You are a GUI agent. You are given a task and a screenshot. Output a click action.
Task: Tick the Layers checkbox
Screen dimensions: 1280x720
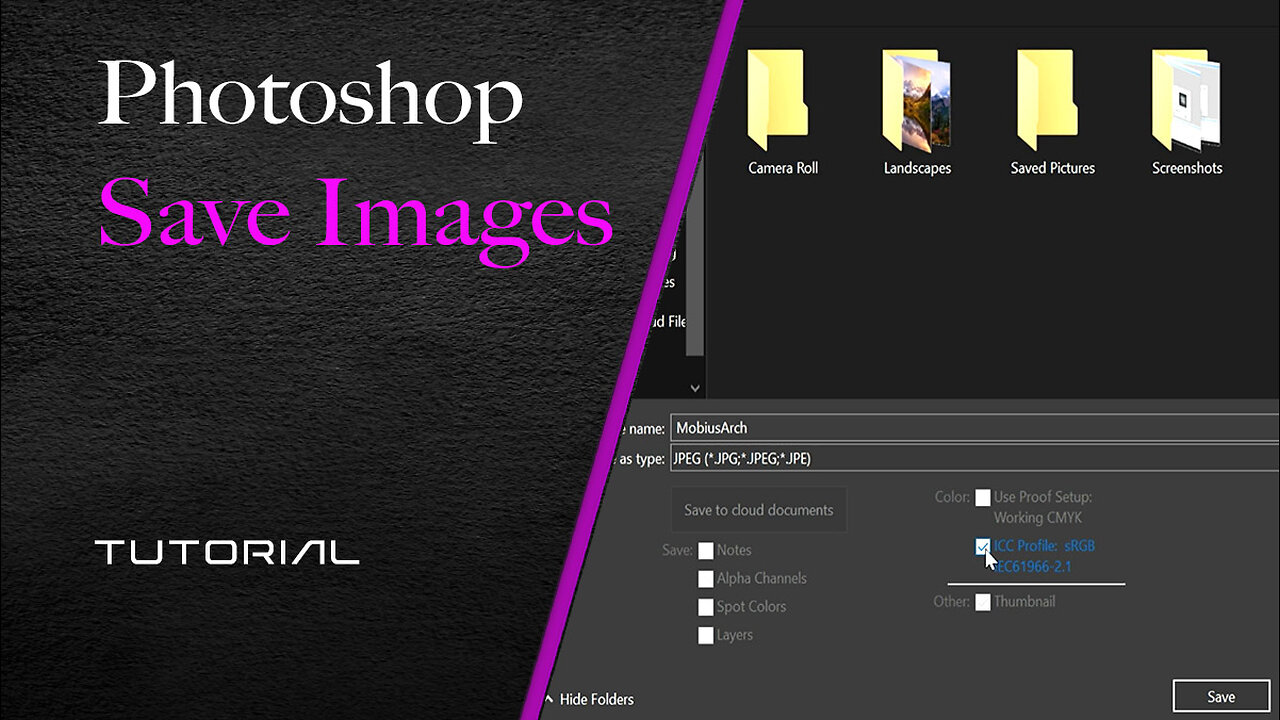706,635
